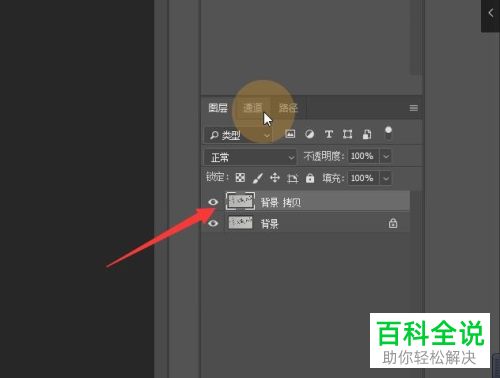Viewport: 500px width, 378px height.
Task: Lock layer position move icon
Action: click(x=275, y=178)
